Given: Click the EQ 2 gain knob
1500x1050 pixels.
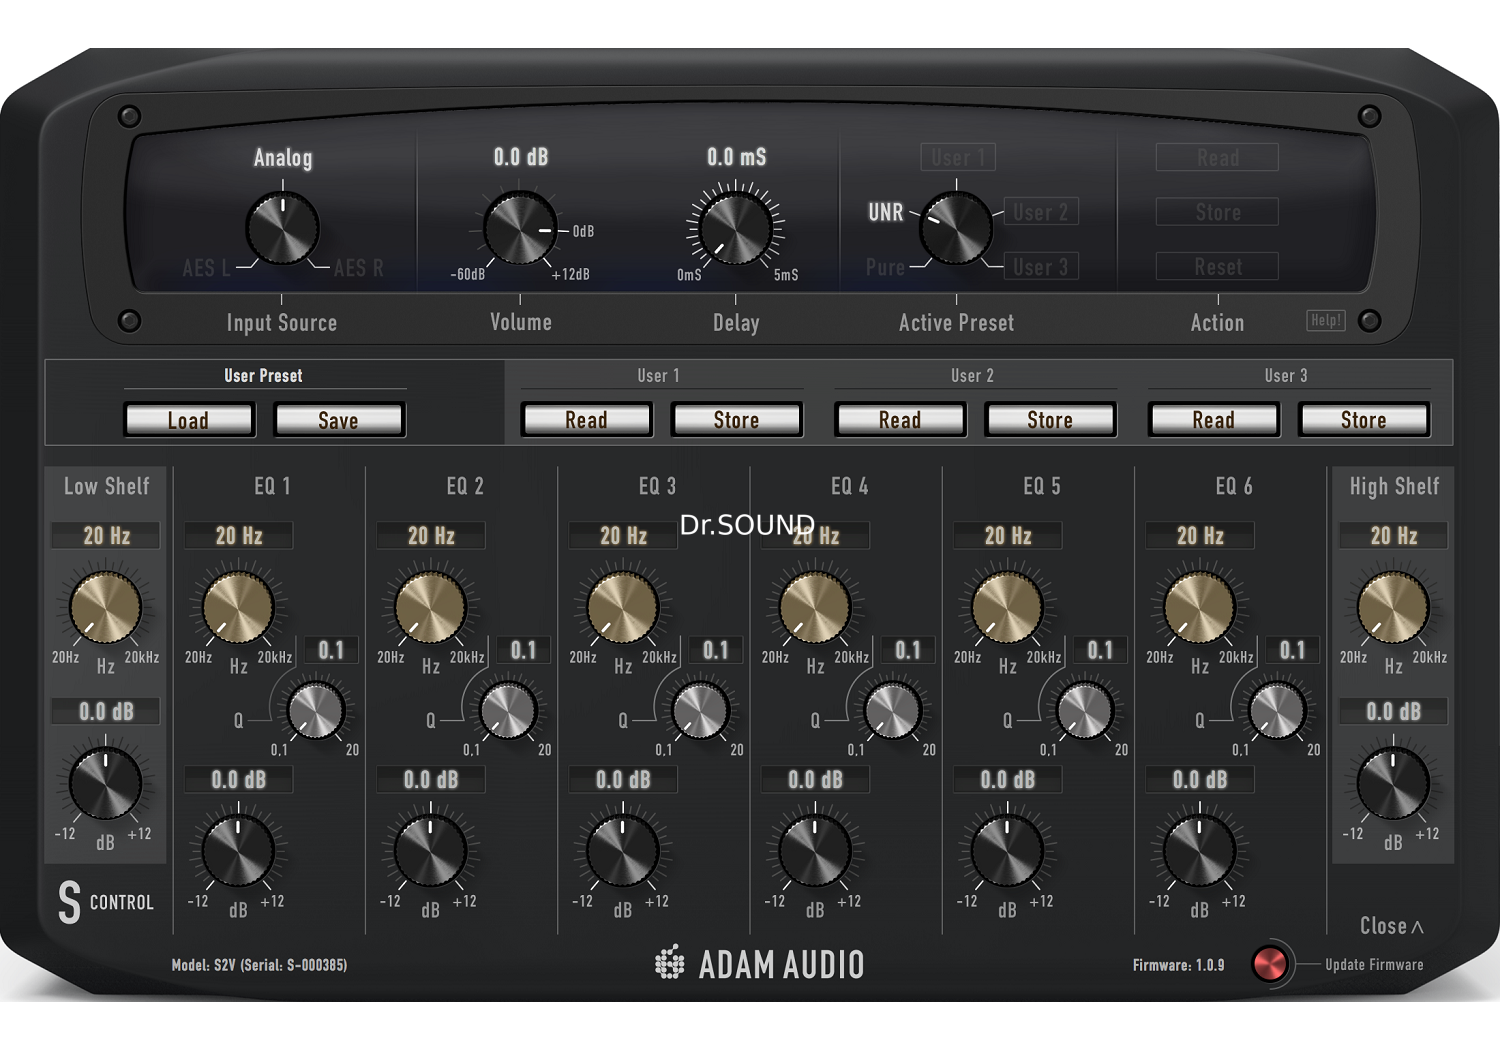Looking at the screenshot, I should [430, 851].
